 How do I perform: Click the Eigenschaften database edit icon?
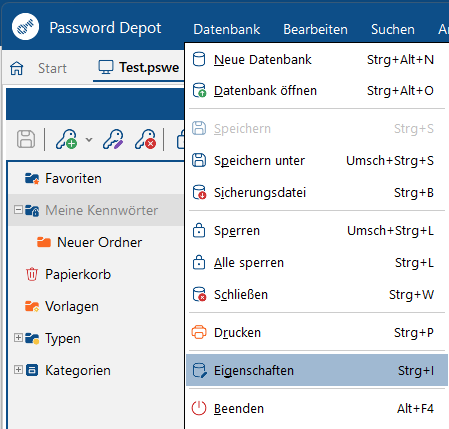point(200,370)
